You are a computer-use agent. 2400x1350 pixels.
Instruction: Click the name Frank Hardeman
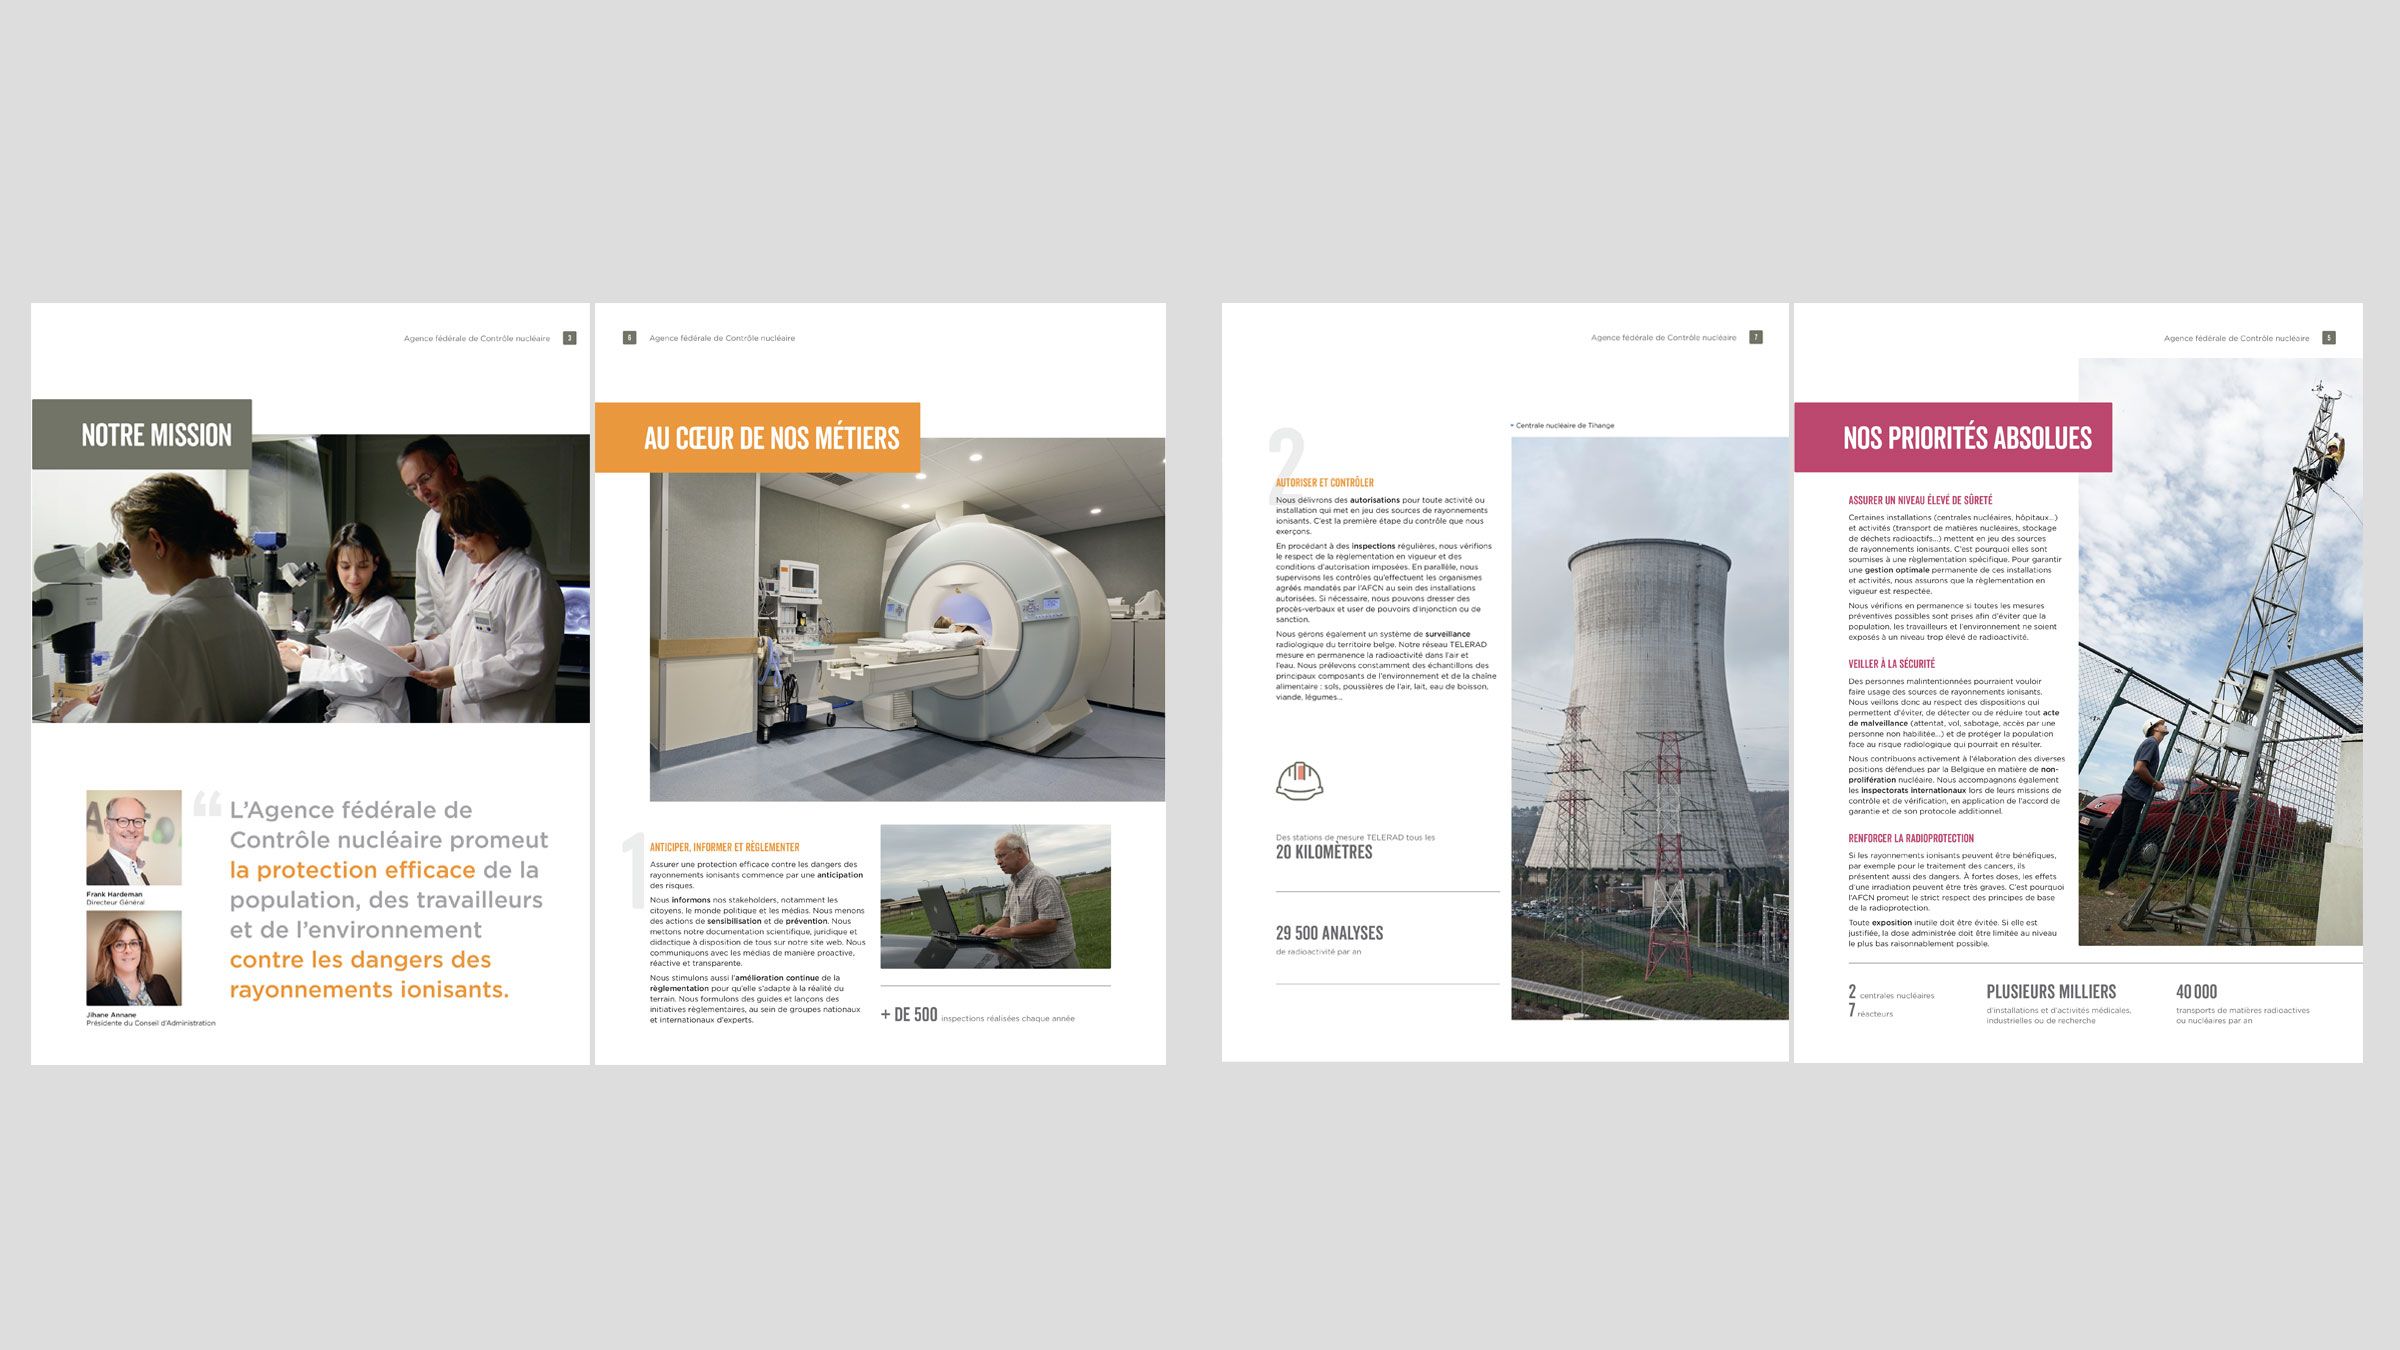[114, 894]
